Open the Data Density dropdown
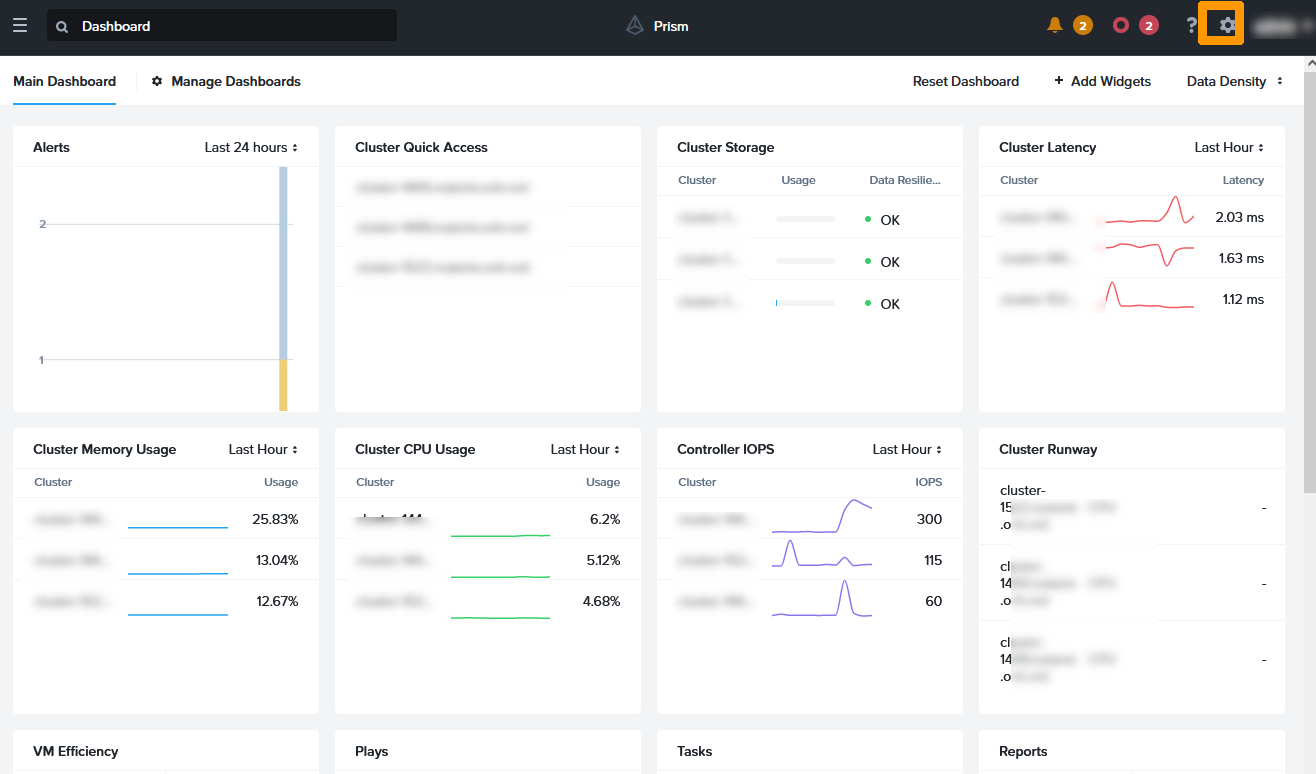1316x774 pixels. pos(1234,81)
